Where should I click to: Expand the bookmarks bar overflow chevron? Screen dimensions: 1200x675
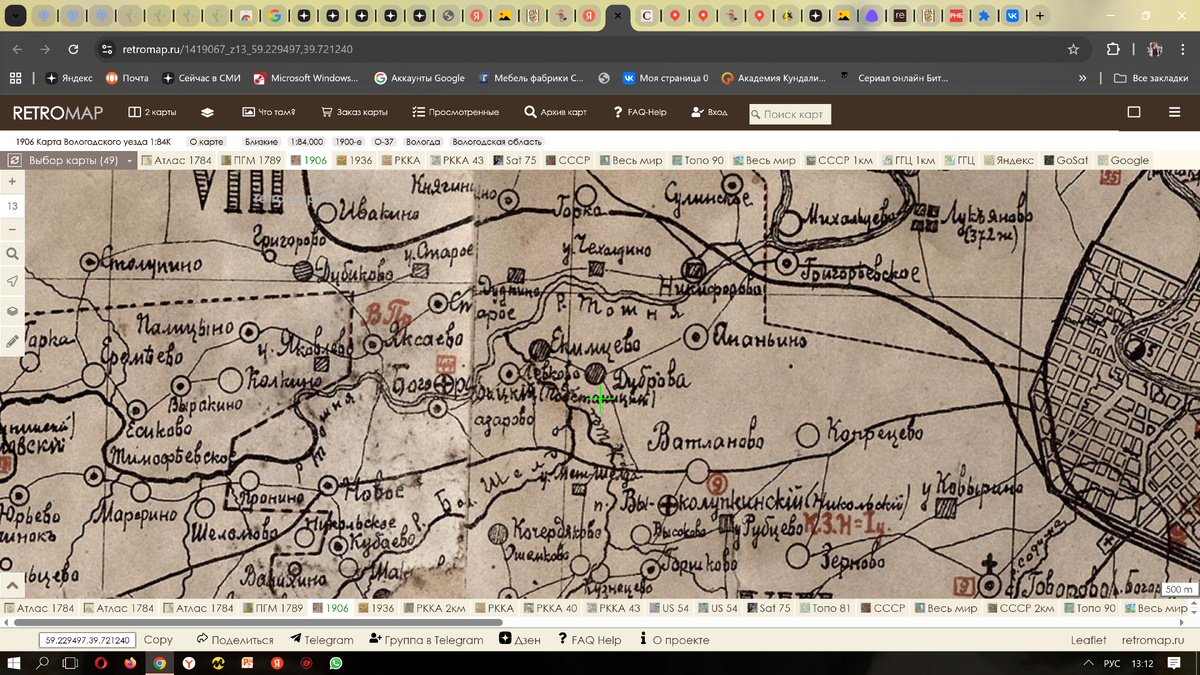click(1083, 78)
